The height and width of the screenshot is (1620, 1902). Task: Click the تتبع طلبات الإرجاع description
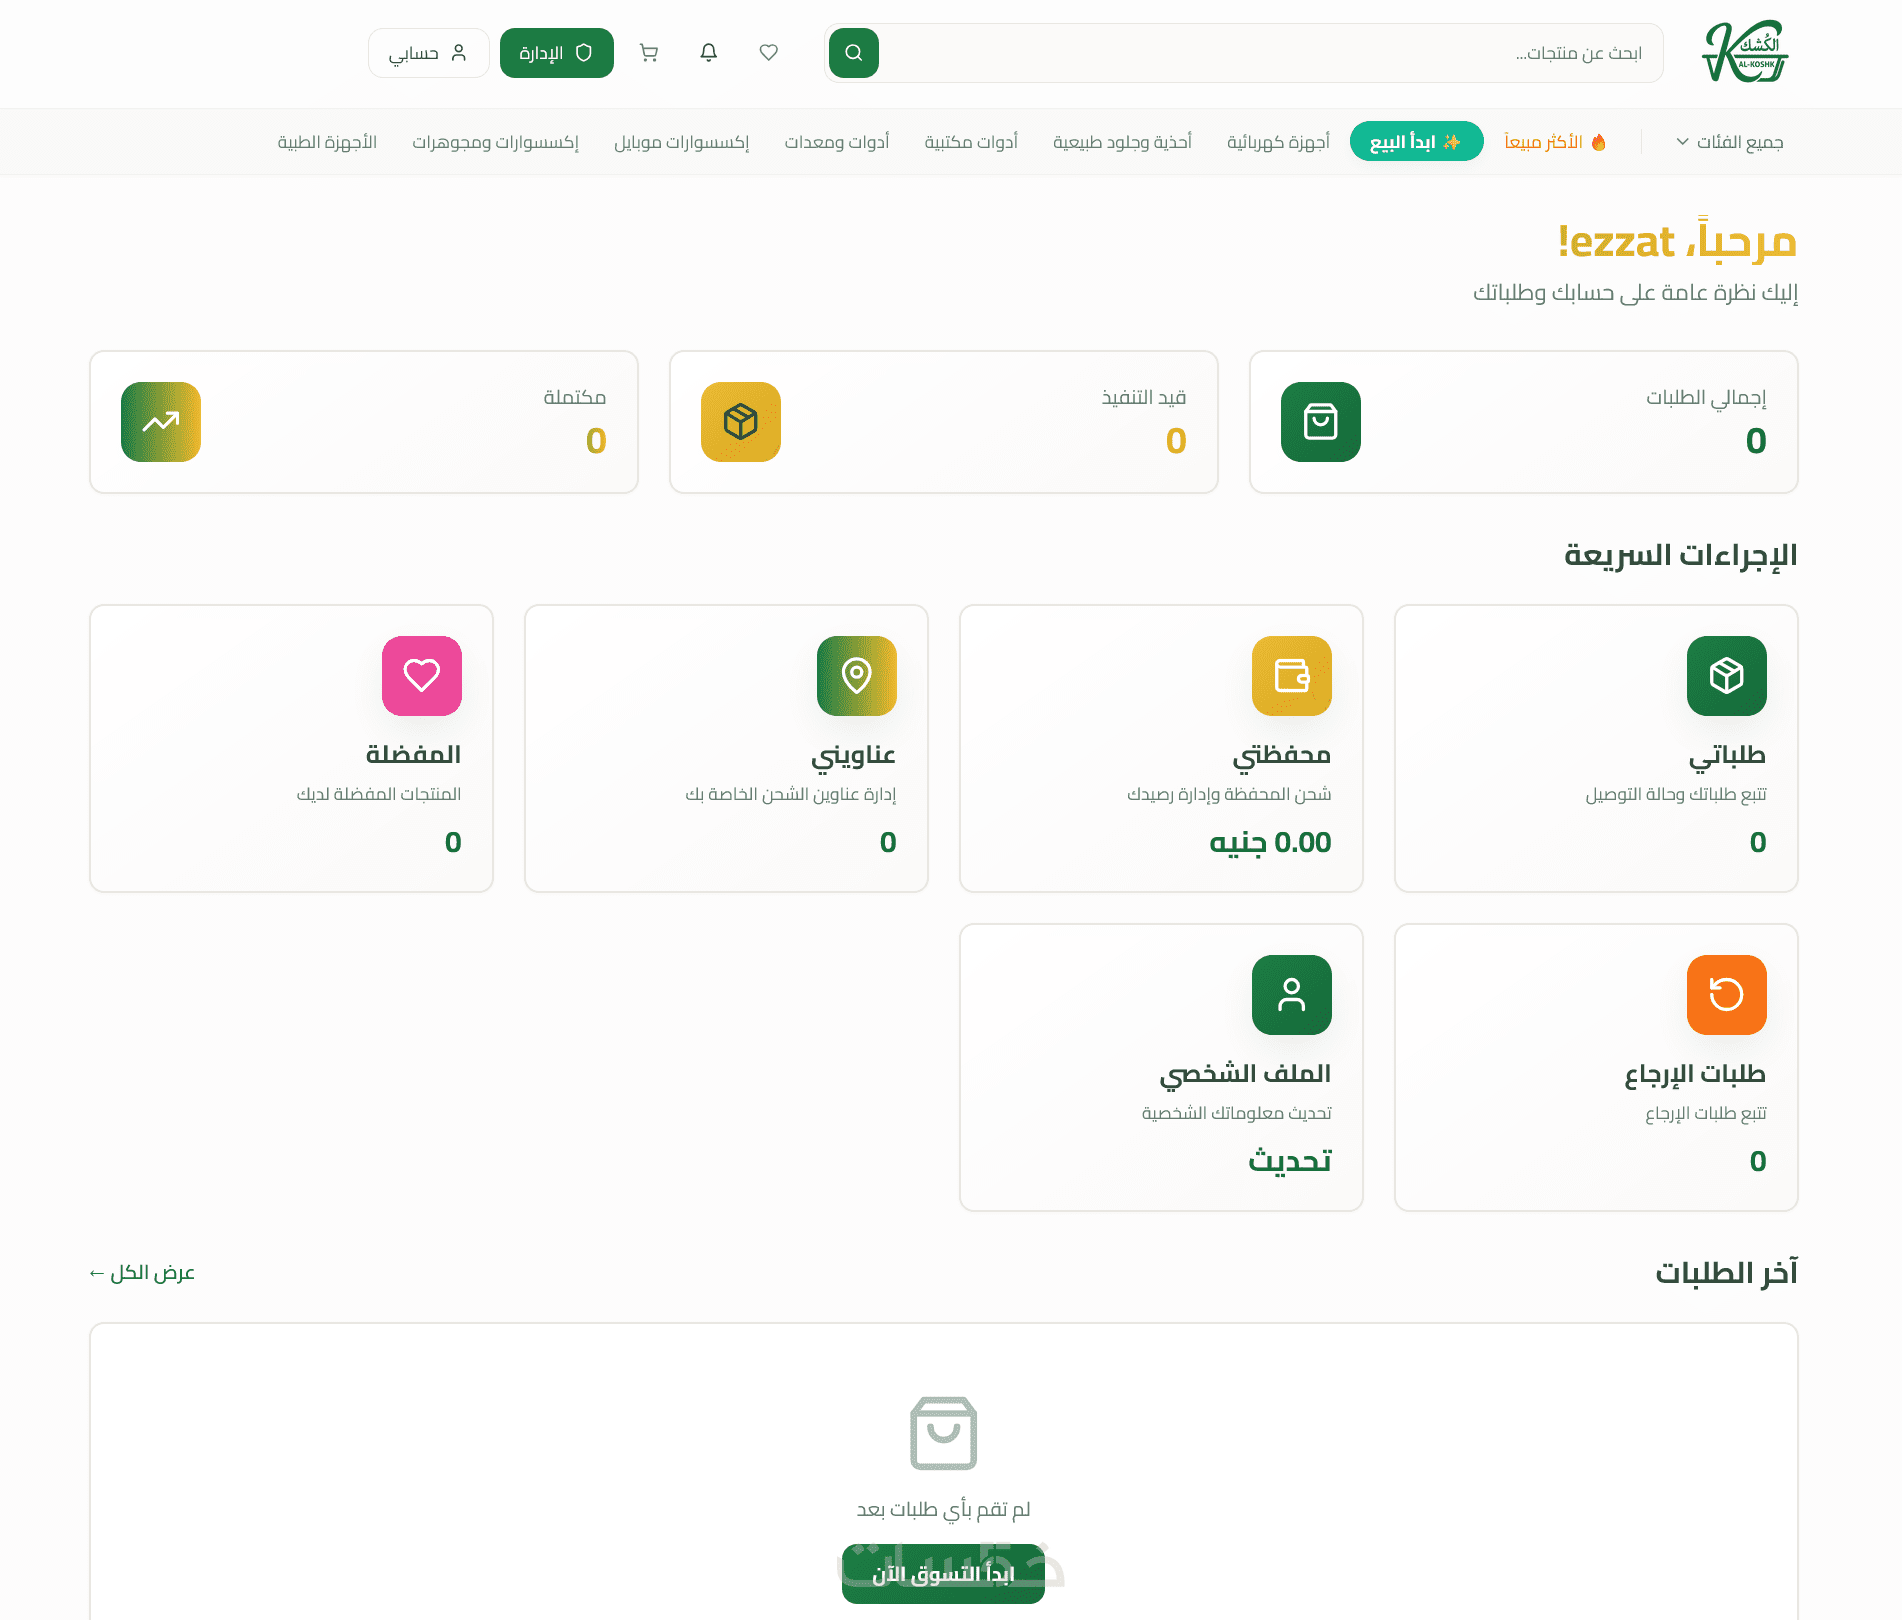pos(1706,1113)
